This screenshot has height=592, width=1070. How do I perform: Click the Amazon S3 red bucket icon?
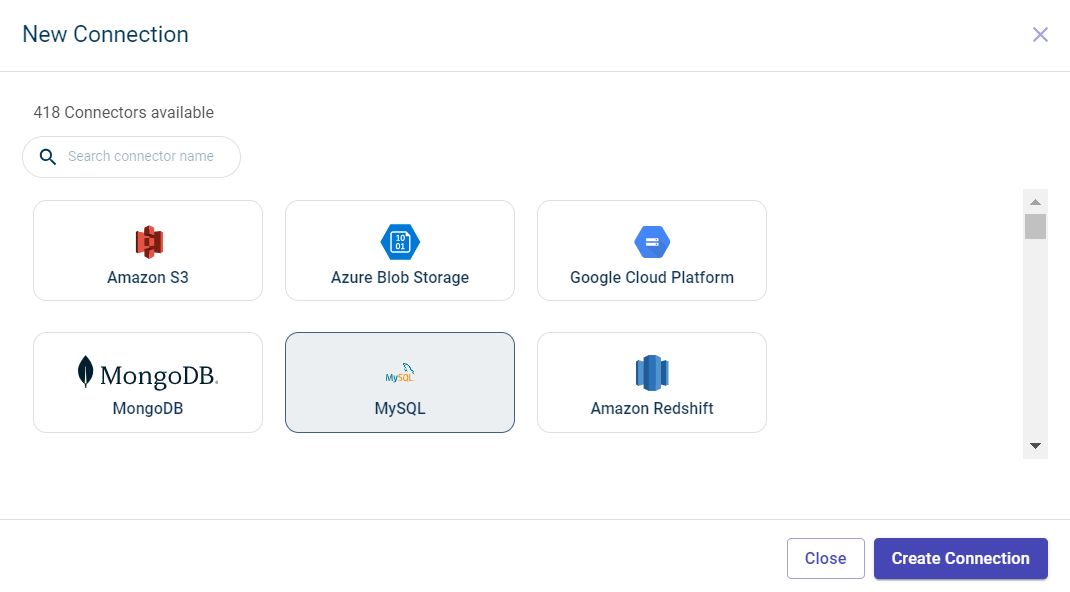pos(148,241)
